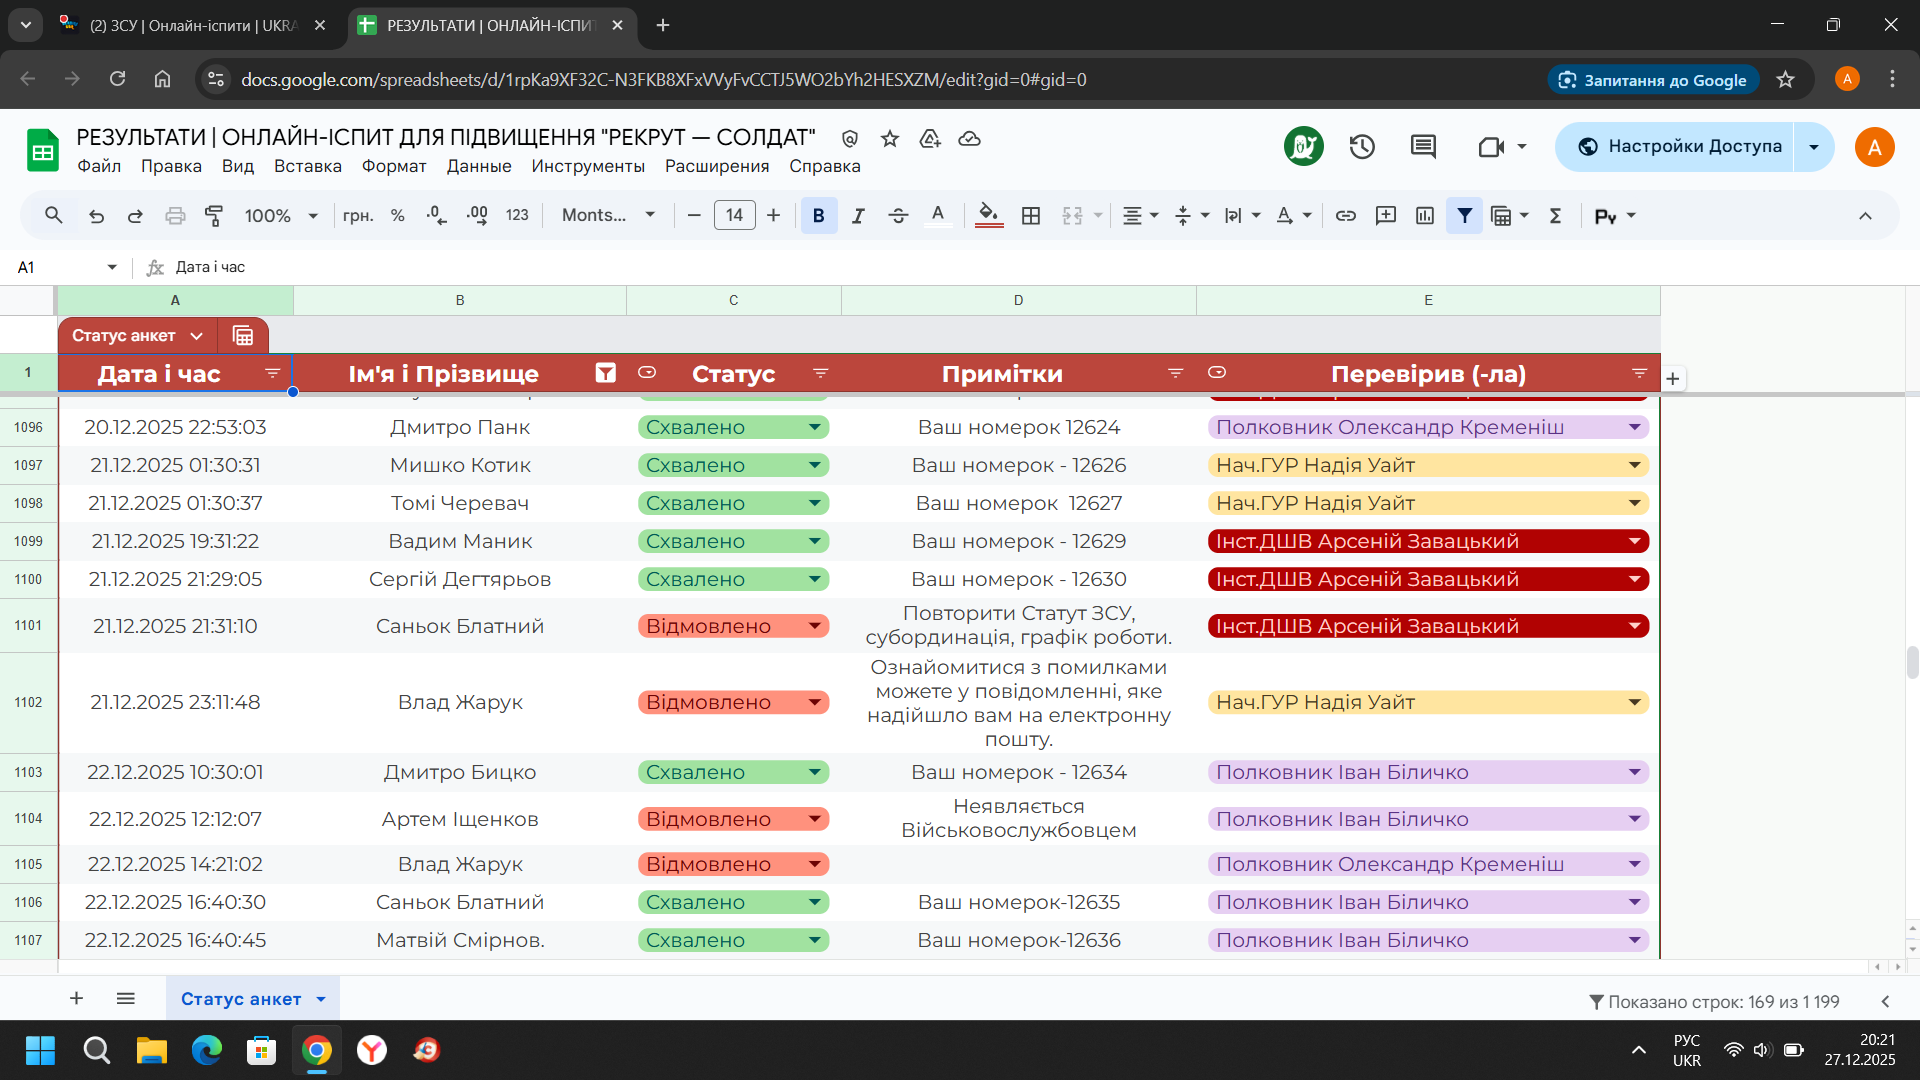Image resolution: width=1920 pixels, height=1080 pixels.
Task: Toggle bold formatting button
Action: point(818,215)
